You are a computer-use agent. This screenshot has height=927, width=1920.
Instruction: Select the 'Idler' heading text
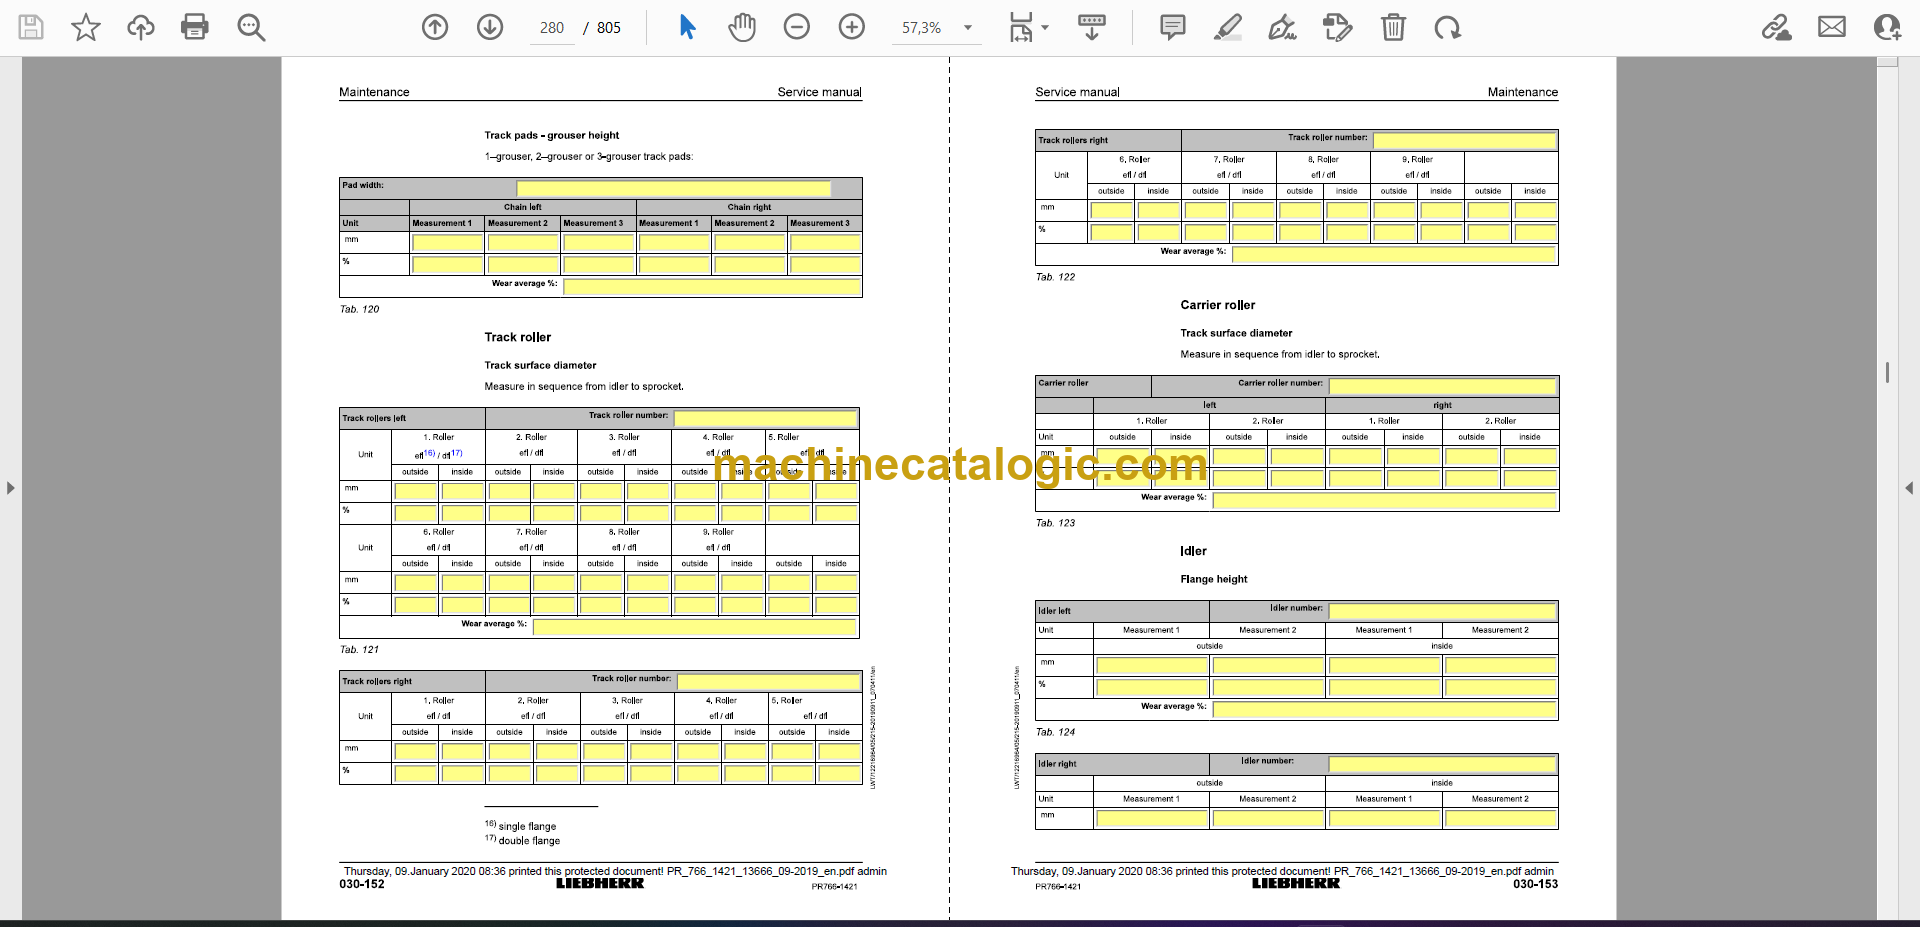tap(1193, 551)
